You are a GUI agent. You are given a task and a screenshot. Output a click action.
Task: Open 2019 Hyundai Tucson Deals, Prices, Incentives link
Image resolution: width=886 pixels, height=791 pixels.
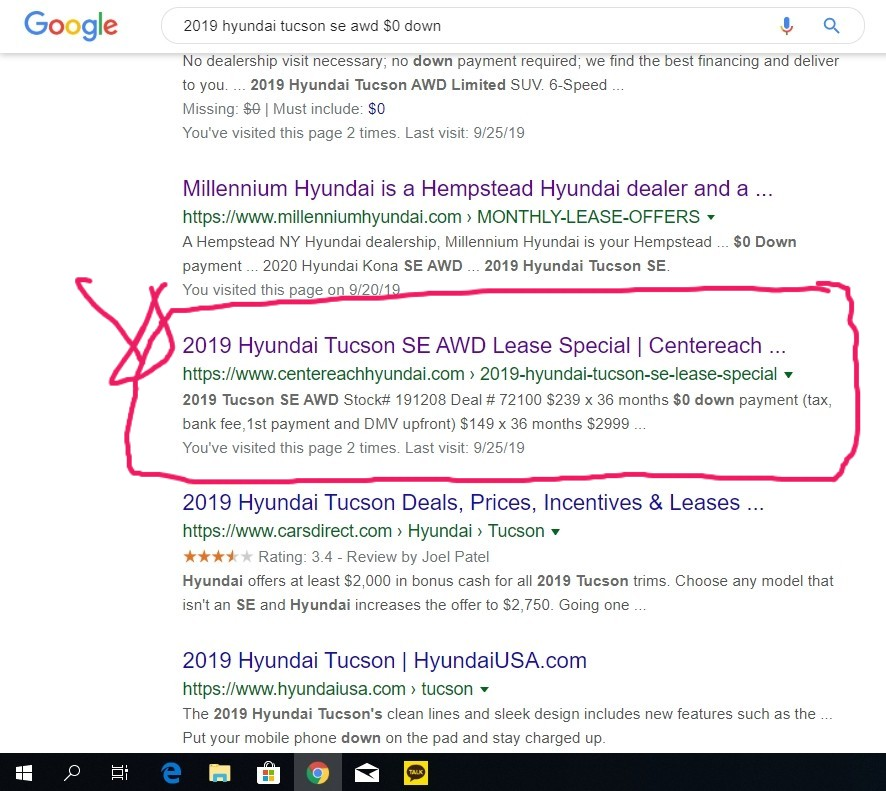tap(473, 502)
